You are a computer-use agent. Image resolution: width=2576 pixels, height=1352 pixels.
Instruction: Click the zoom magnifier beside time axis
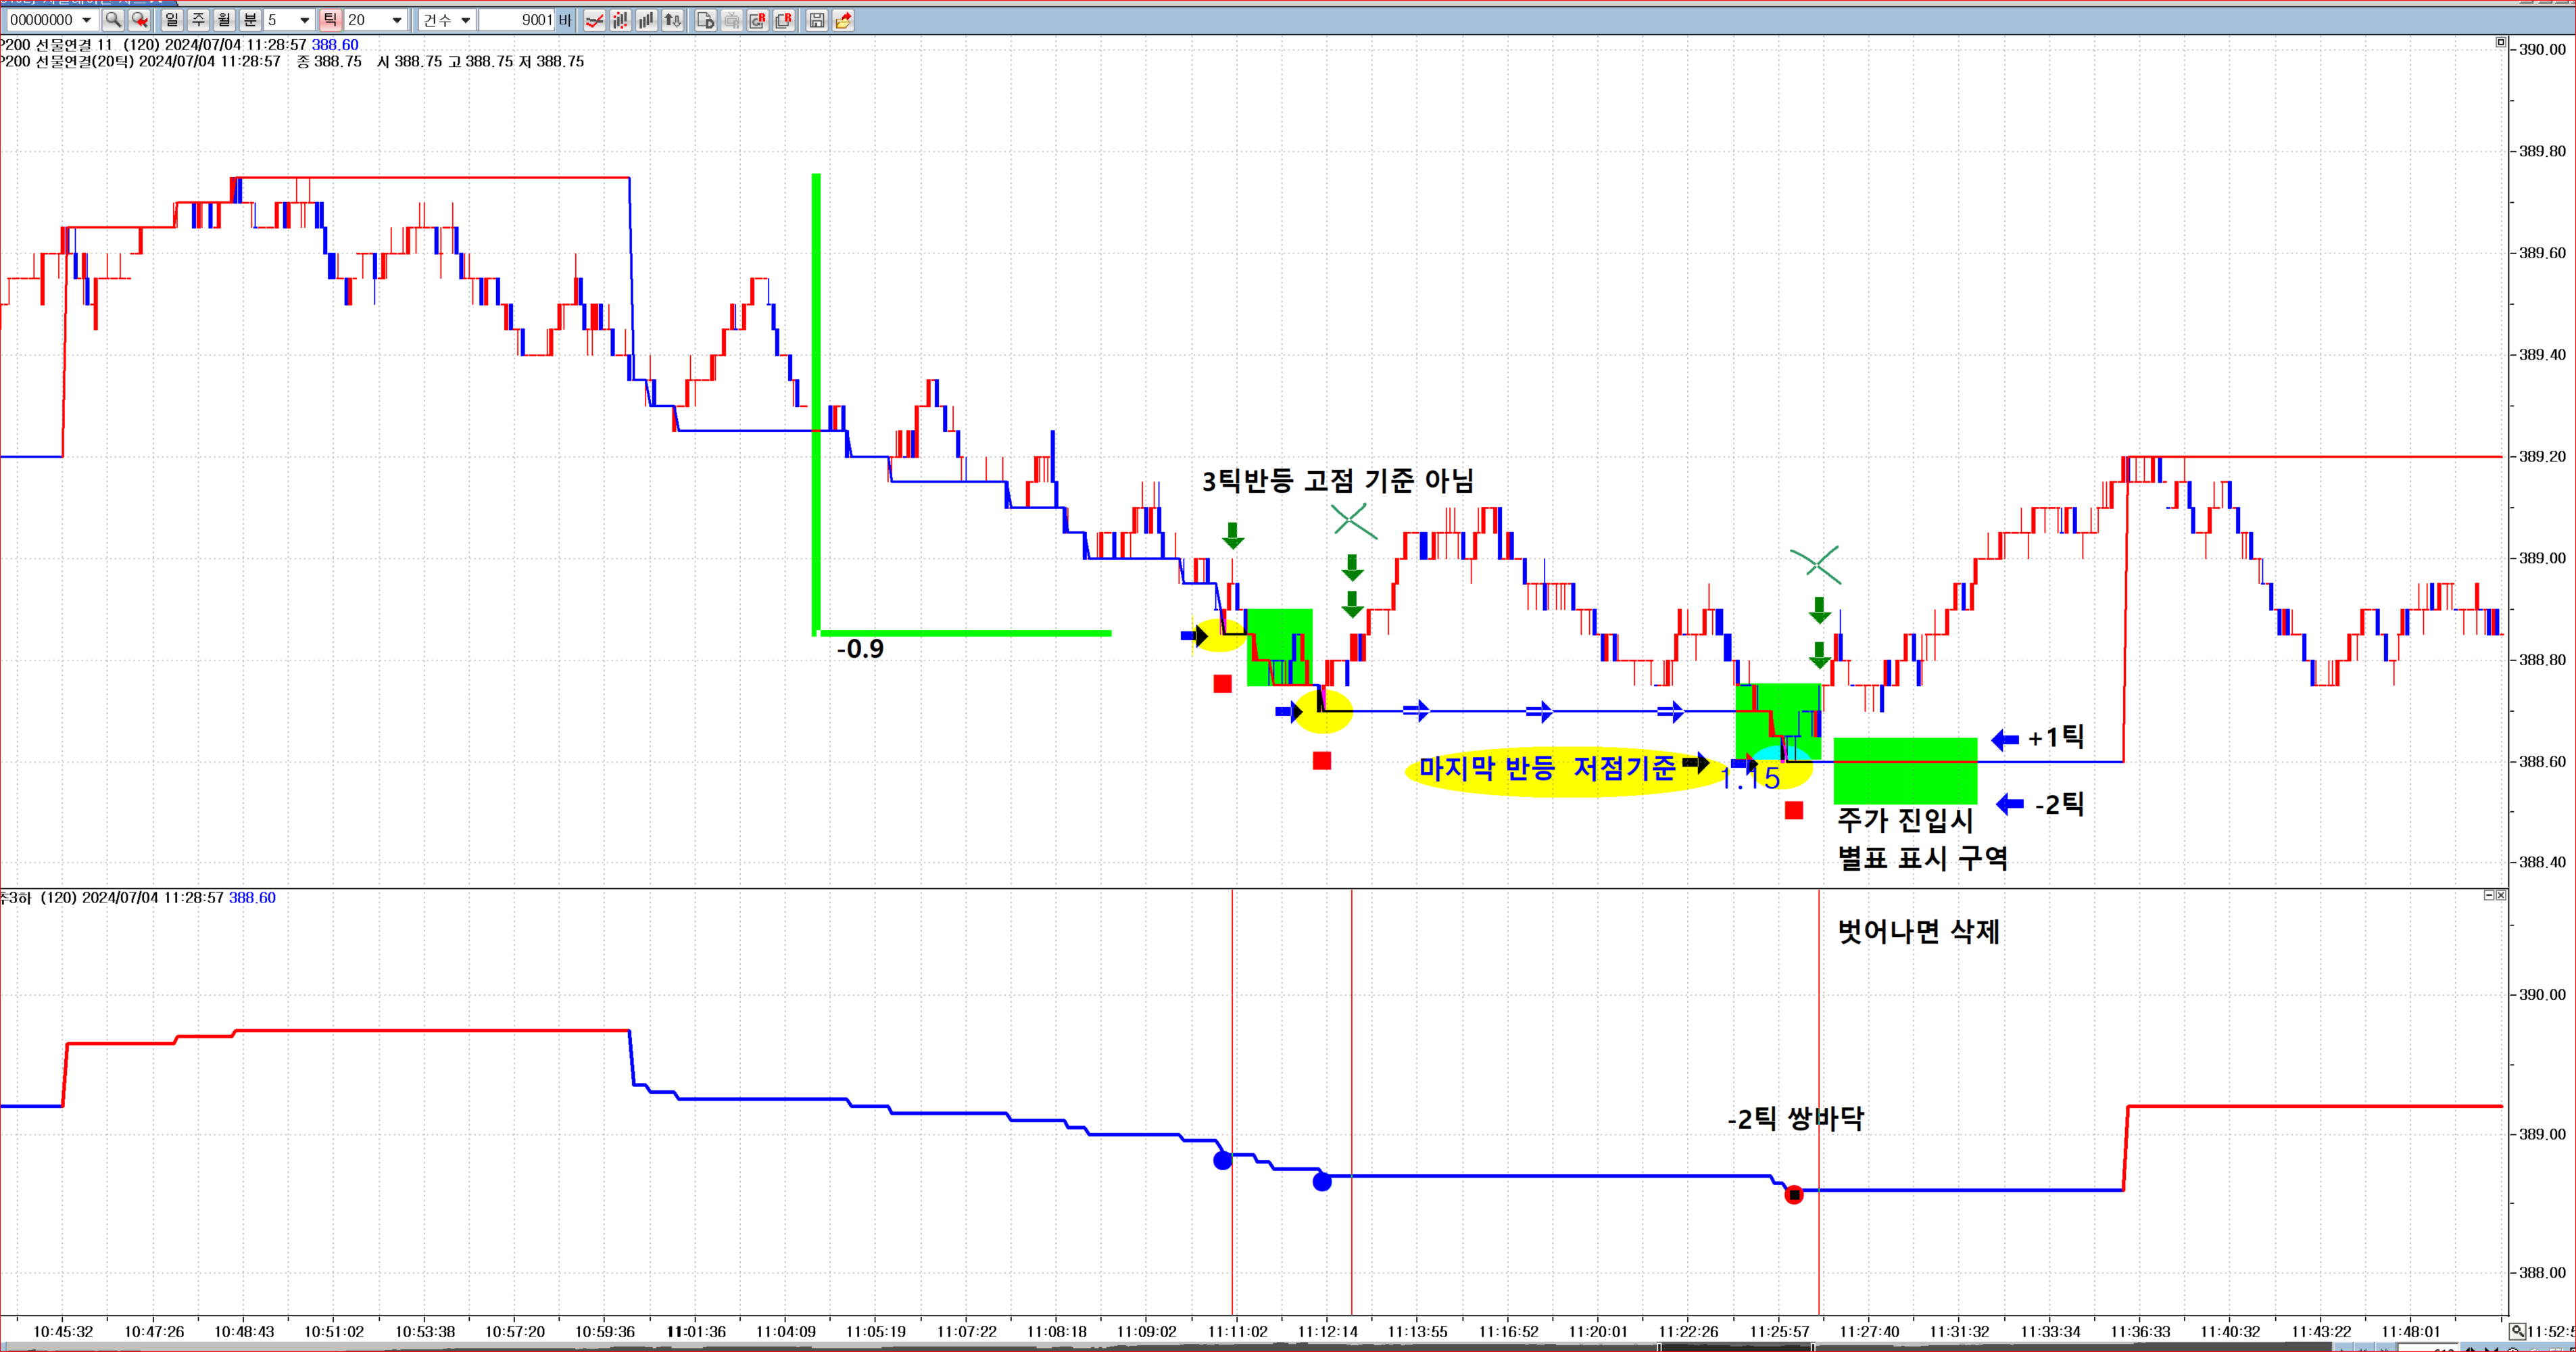(2516, 1331)
